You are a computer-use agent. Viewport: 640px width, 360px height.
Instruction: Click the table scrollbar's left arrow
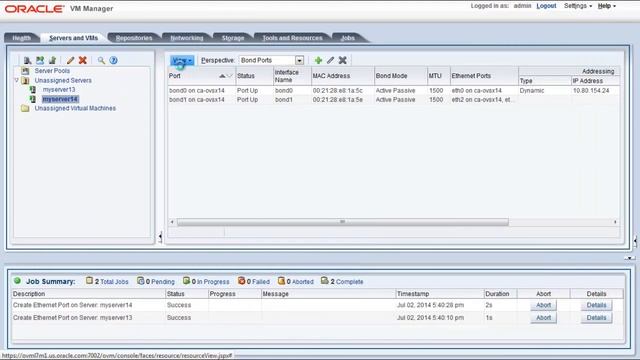pyautogui.click(x=172, y=222)
